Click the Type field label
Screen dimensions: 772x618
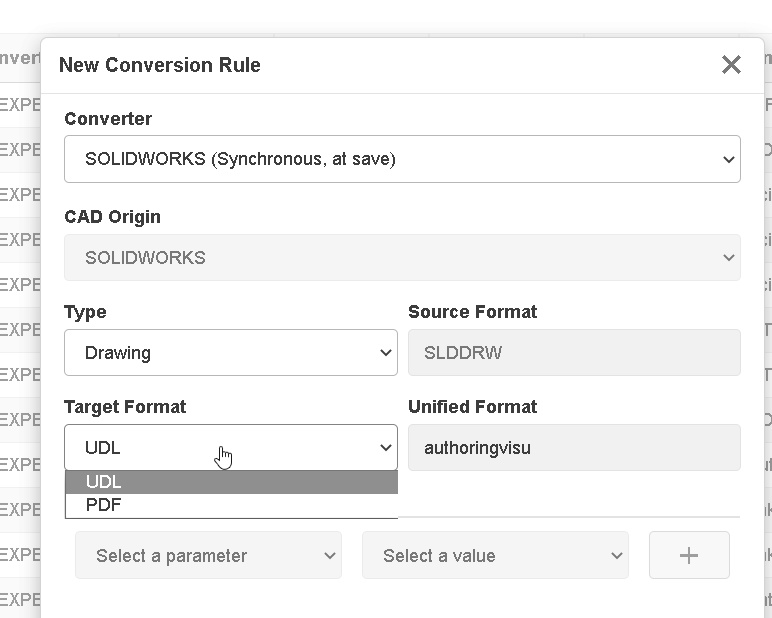[85, 312]
